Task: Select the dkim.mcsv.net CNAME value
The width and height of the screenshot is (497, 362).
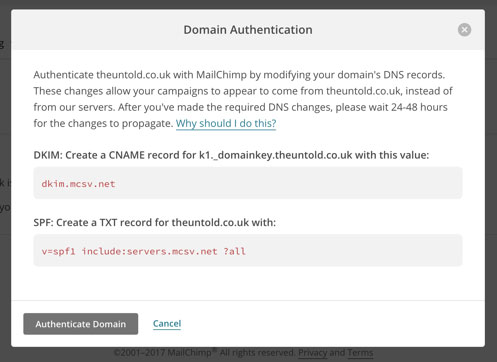Action: tap(78, 184)
